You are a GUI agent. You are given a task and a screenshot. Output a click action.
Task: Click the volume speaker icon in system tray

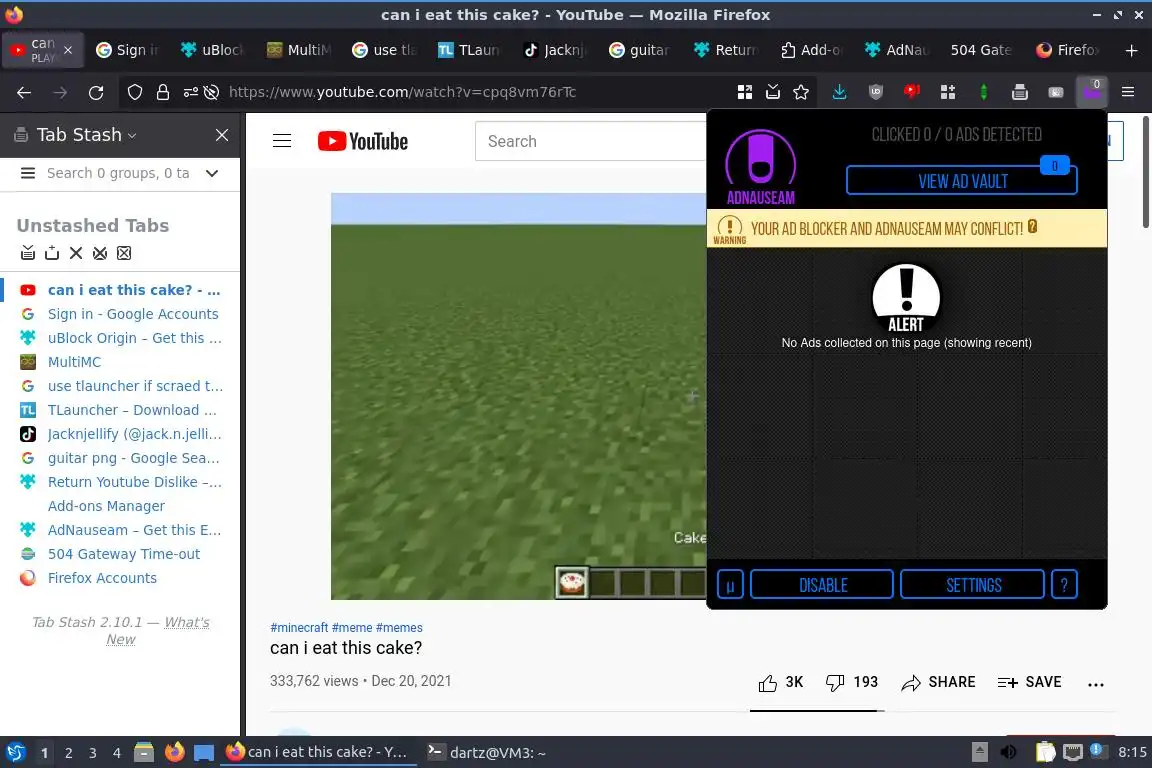click(x=1008, y=752)
